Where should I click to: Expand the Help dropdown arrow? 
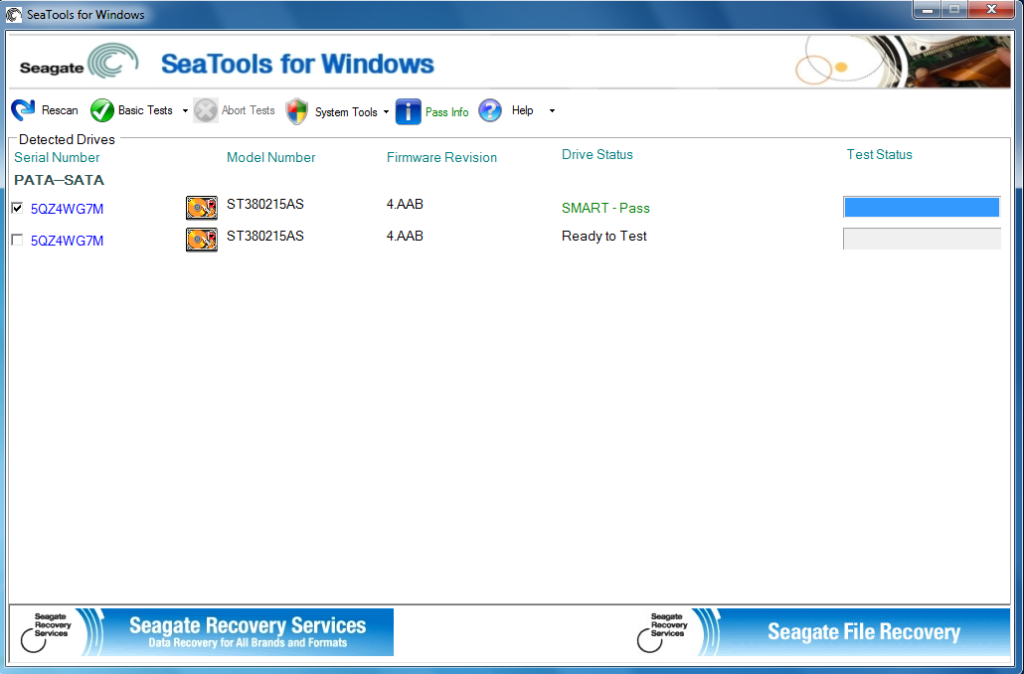tap(552, 111)
